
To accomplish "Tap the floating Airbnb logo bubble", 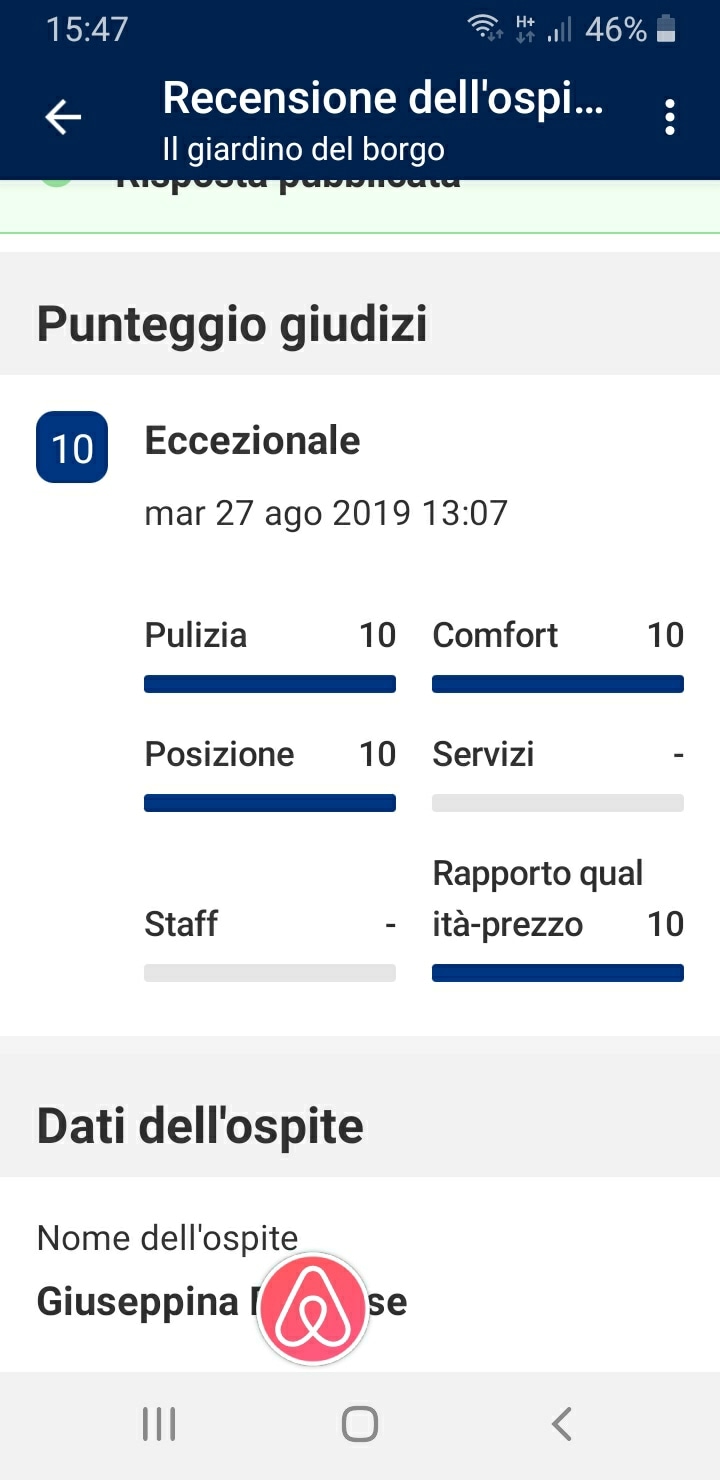I will (x=313, y=1309).
